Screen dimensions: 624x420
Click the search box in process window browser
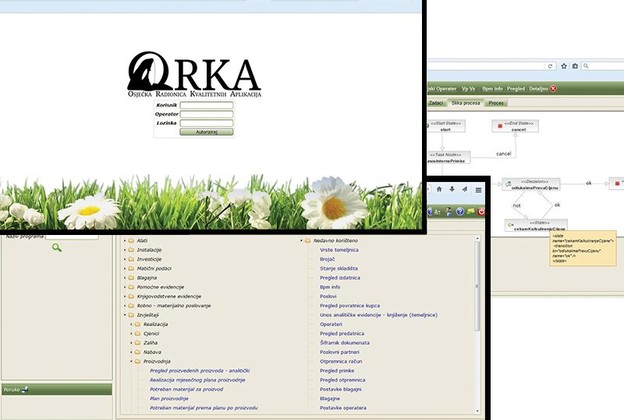tap(603, 66)
